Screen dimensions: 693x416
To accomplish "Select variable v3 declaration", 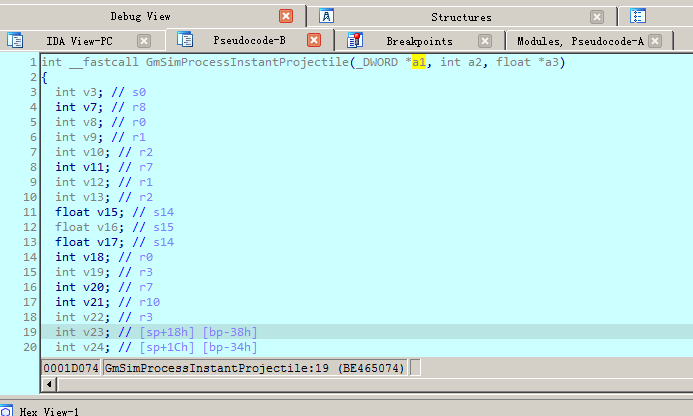I will [90, 92].
